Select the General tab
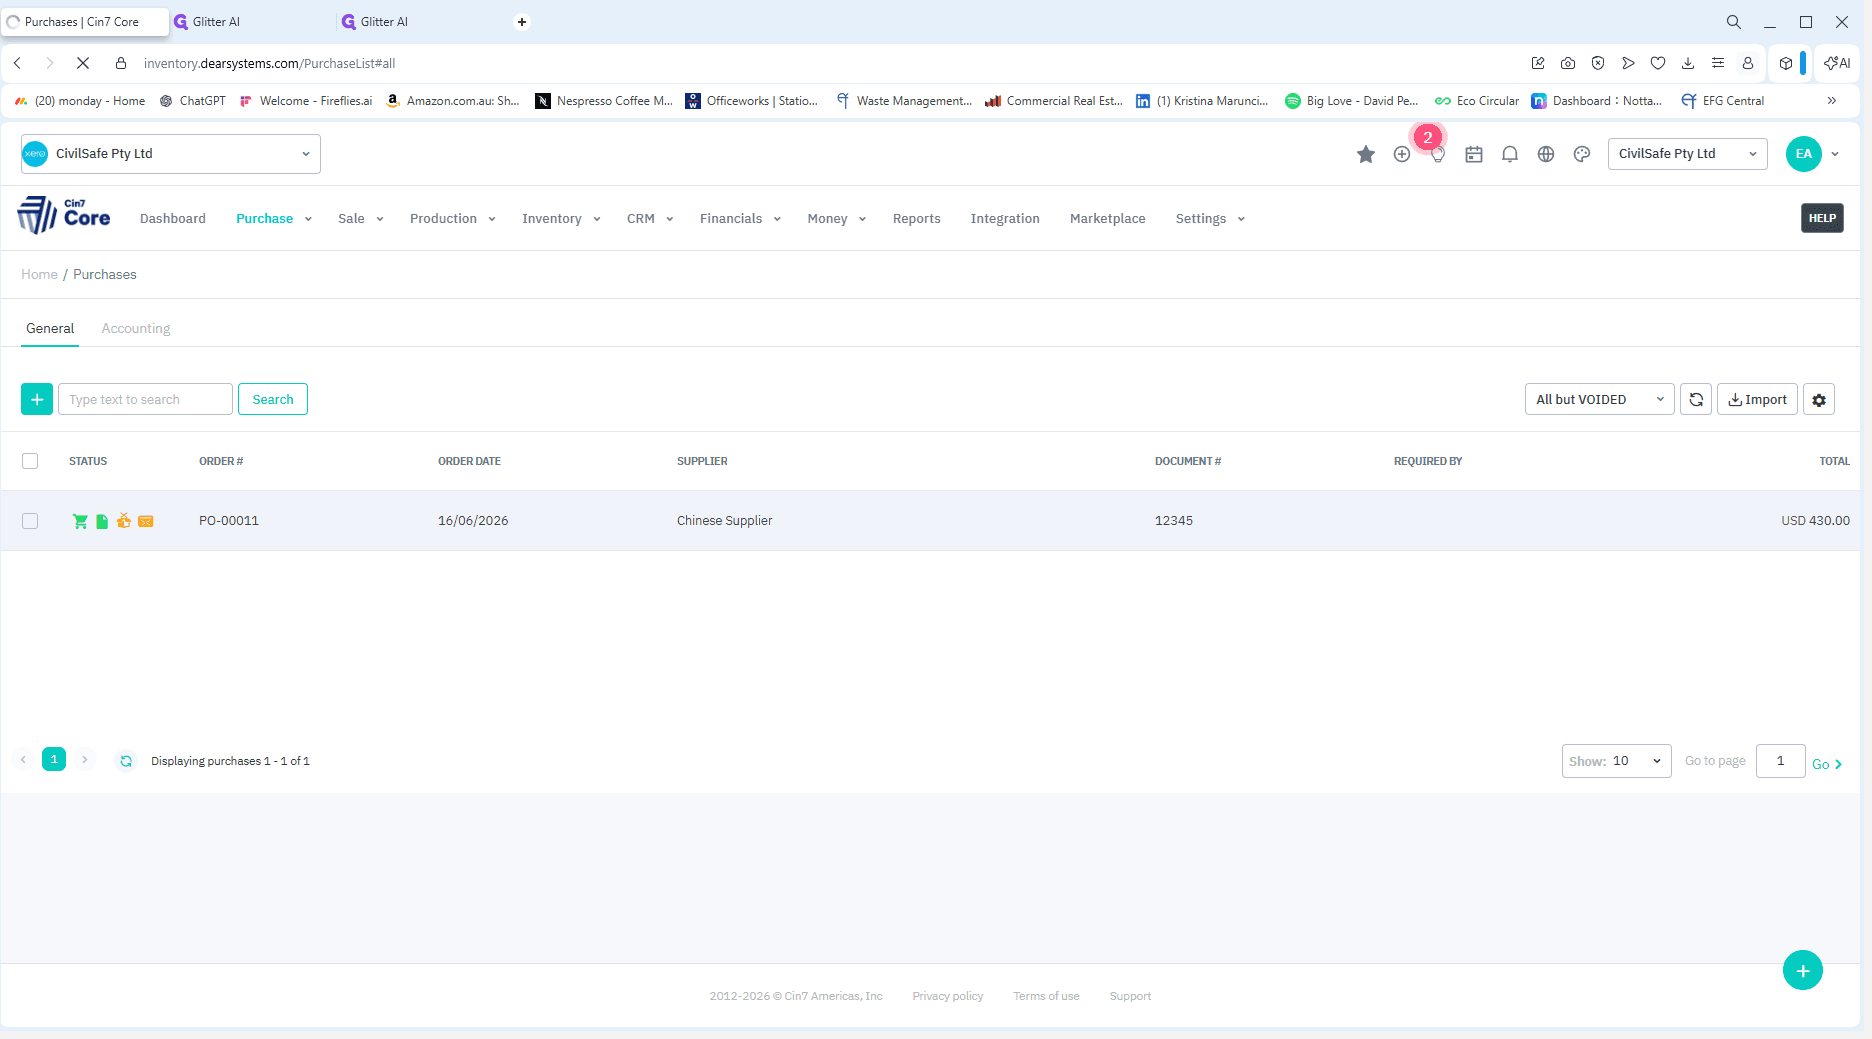Image resolution: width=1872 pixels, height=1039 pixels. 50,328
